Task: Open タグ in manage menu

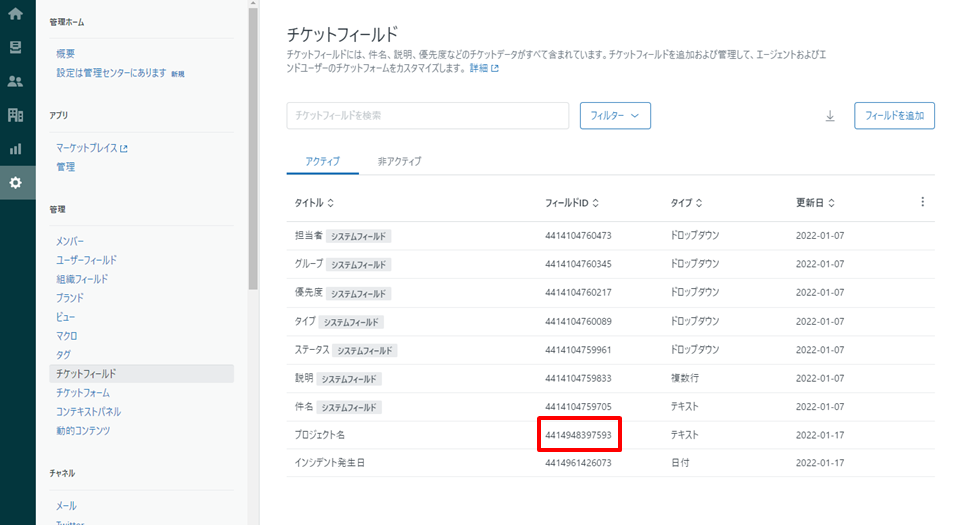Action: click(x=63, y=355)
